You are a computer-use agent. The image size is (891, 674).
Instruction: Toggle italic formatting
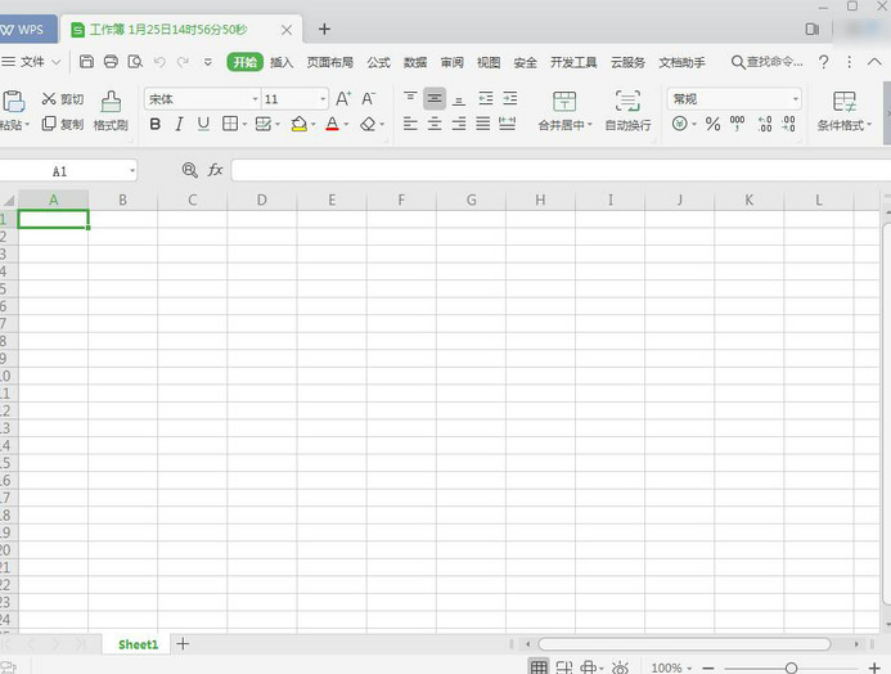tap(179, 124)
